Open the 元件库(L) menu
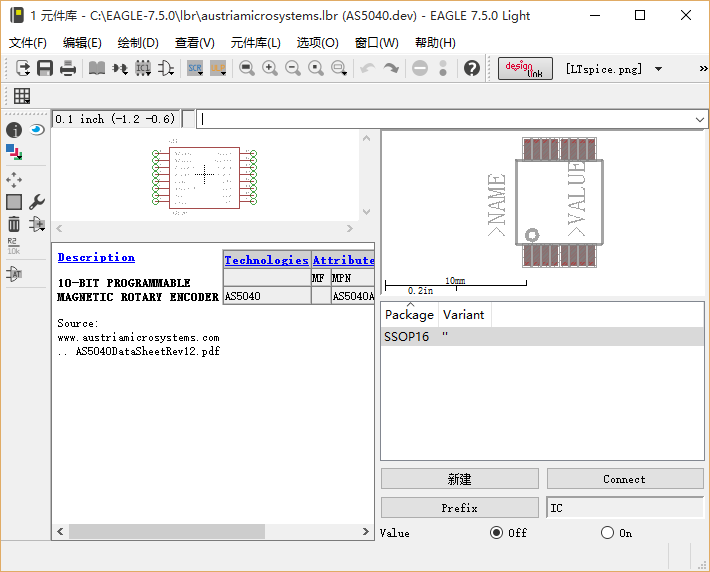Viewport: 710px width, 572px height. (255, 43)
